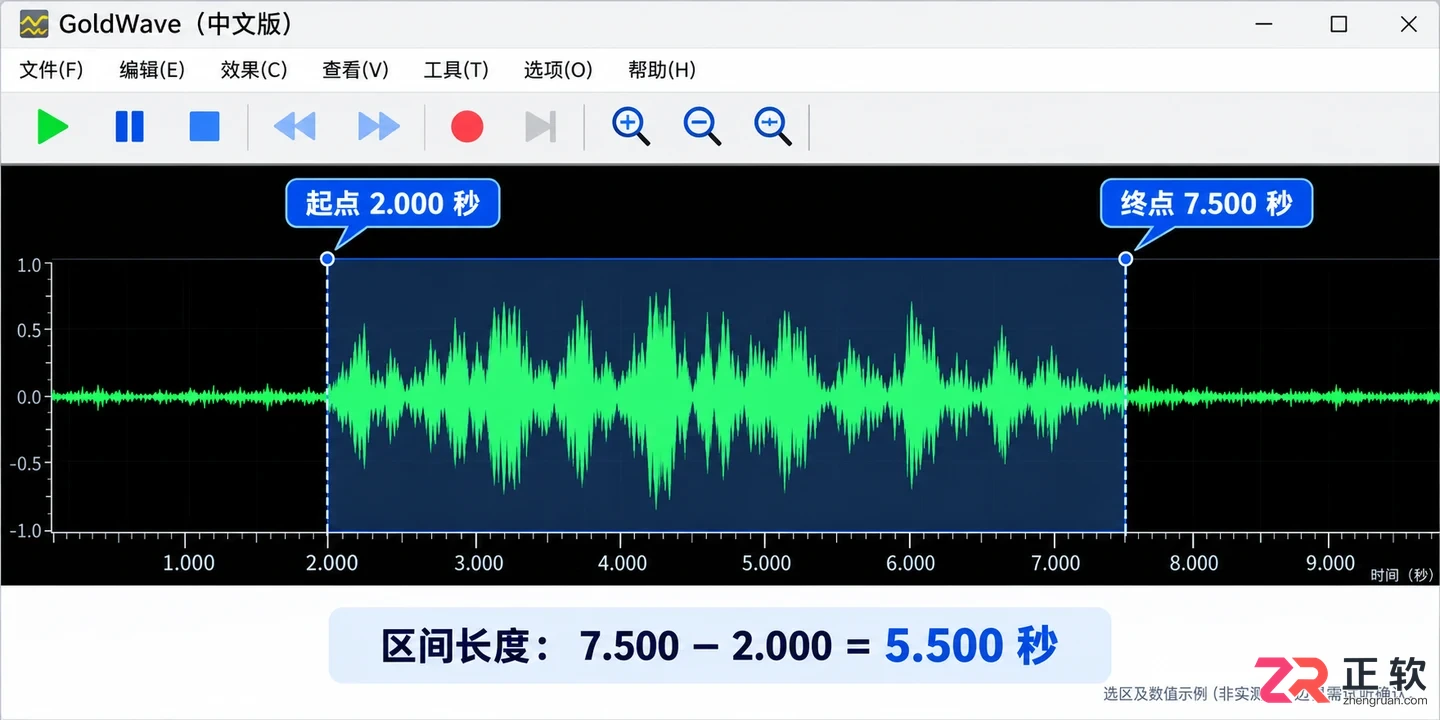The image size is (1440, 720).
Task: Click the grayed skip-to-end icon
Action: click(x=540, y=127)
